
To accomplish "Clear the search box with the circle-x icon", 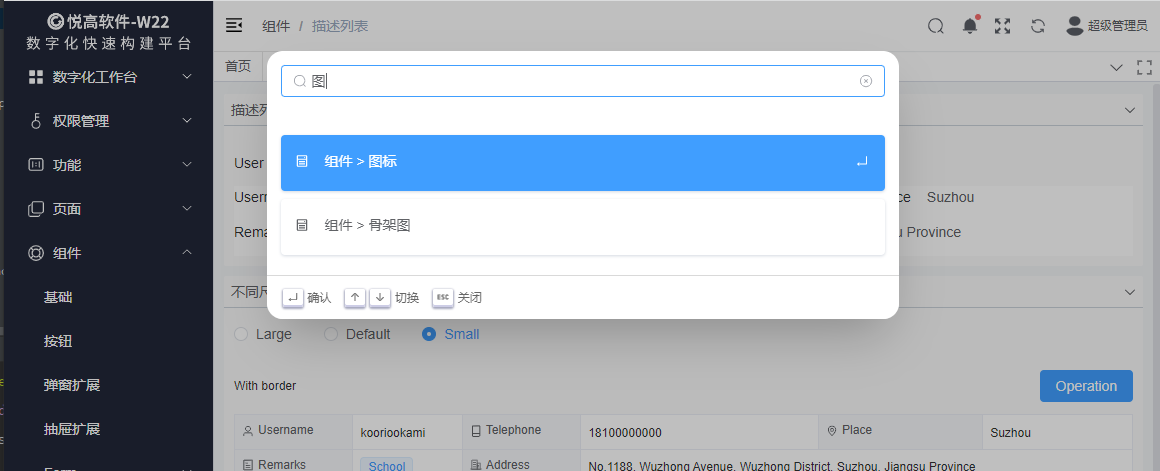I will [866, 81].
